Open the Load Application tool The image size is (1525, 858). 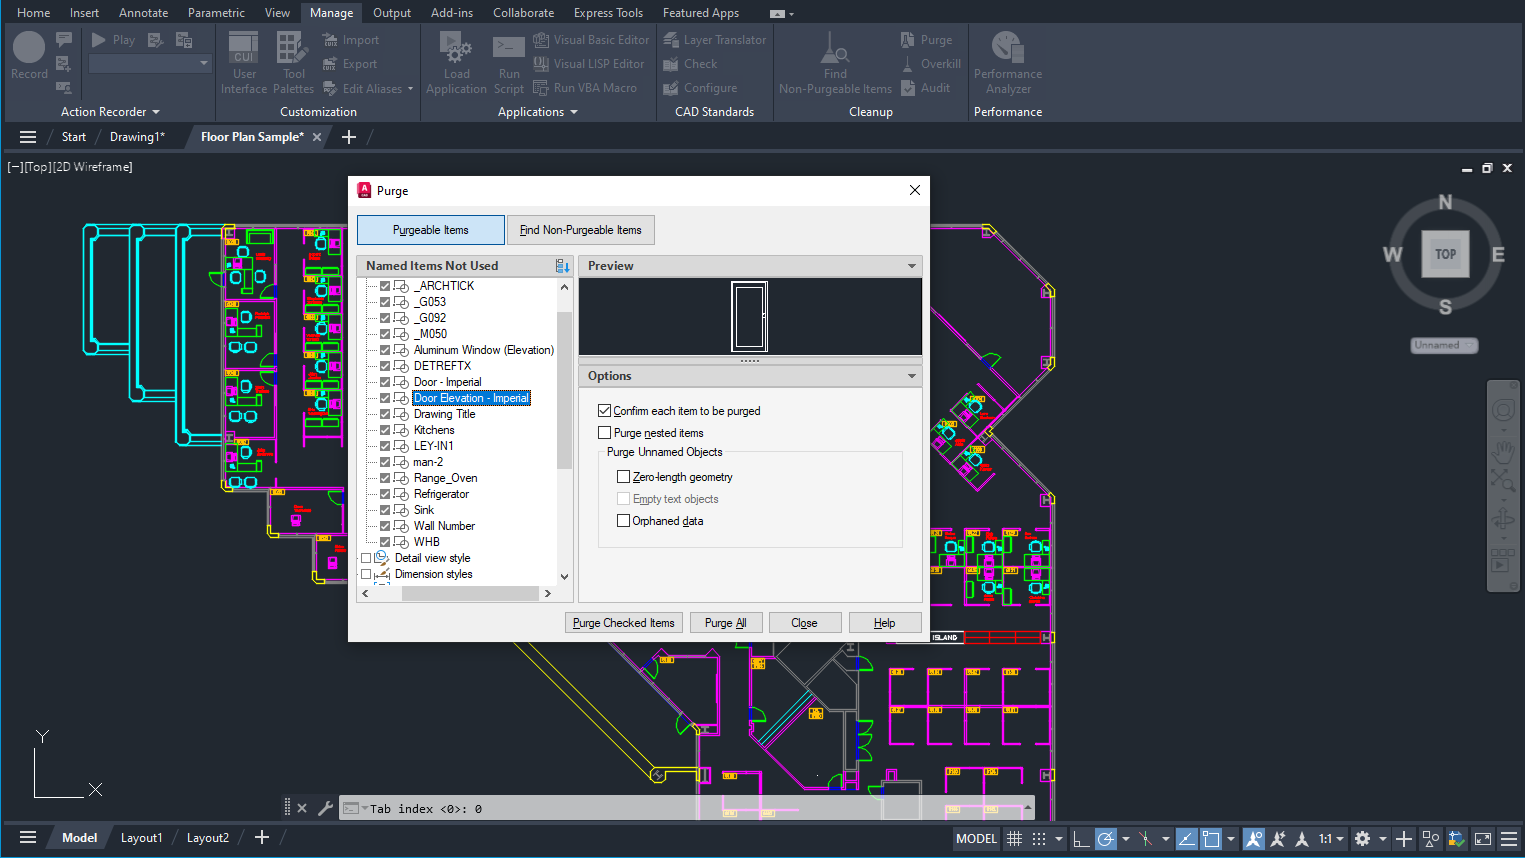456,60
